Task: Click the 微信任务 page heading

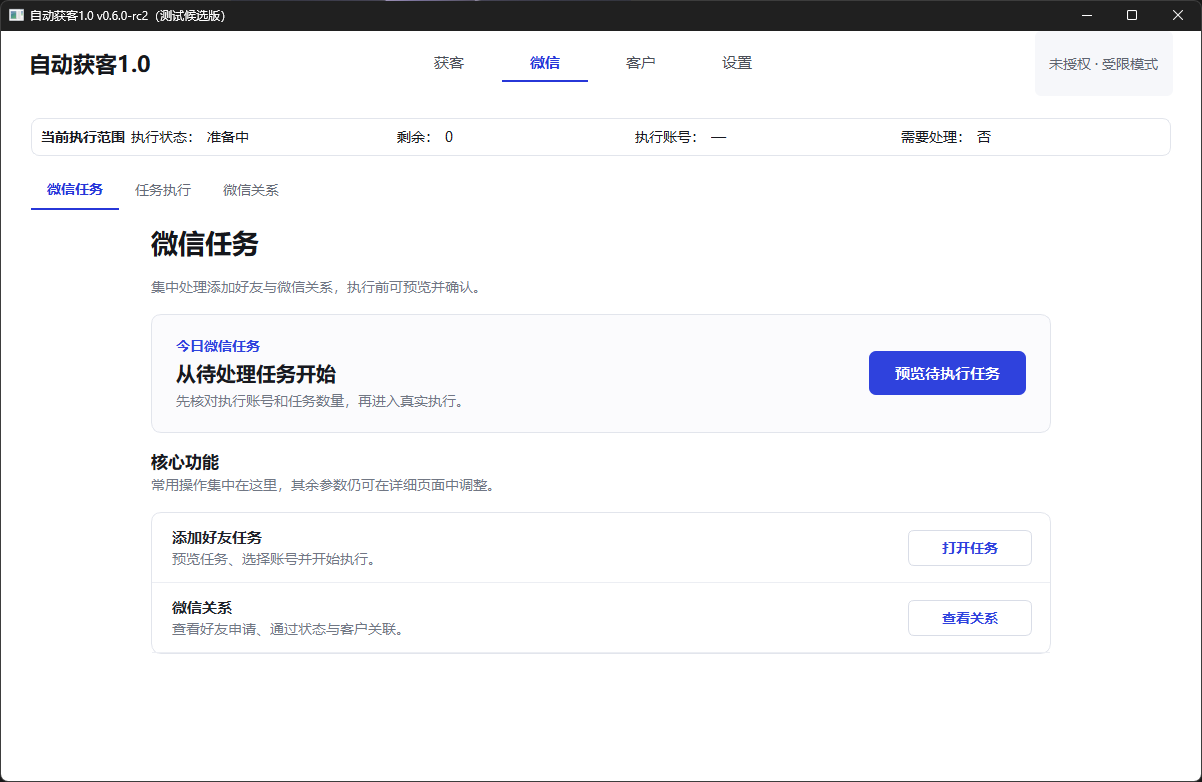Action: tap(205, 244)
